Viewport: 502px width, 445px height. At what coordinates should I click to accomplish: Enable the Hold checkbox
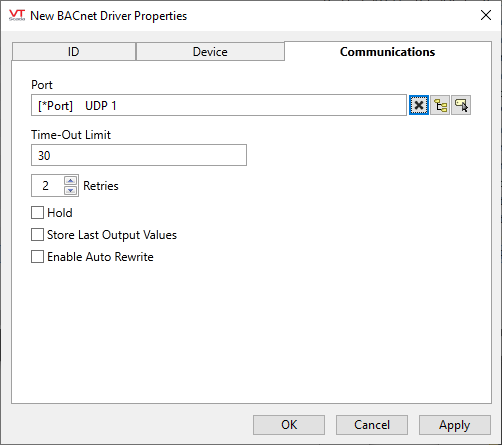pyautogui.click(x=37, y=213)
